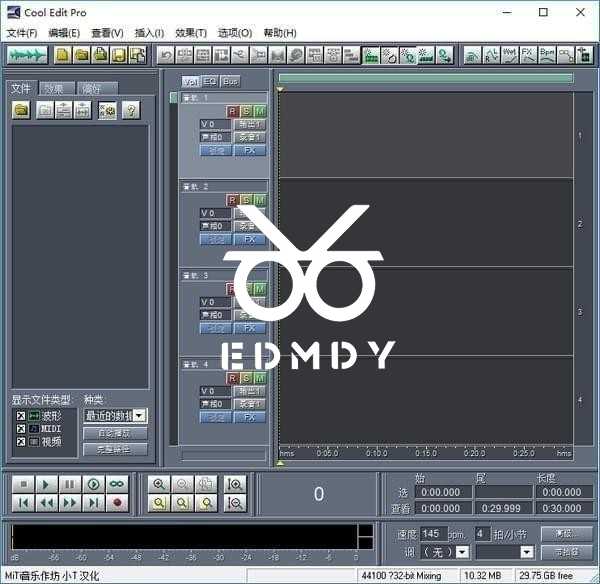The image size is (600, 584).
Task: Mute track 4 with its M button
Action: coord(260,378)
